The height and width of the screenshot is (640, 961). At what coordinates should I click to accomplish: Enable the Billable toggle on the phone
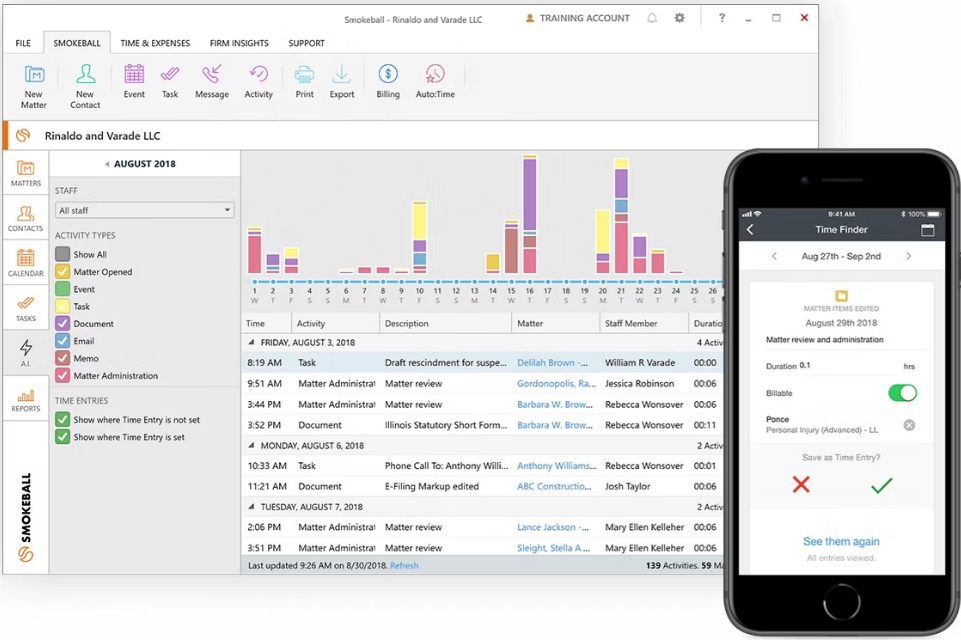click(901, 393)
